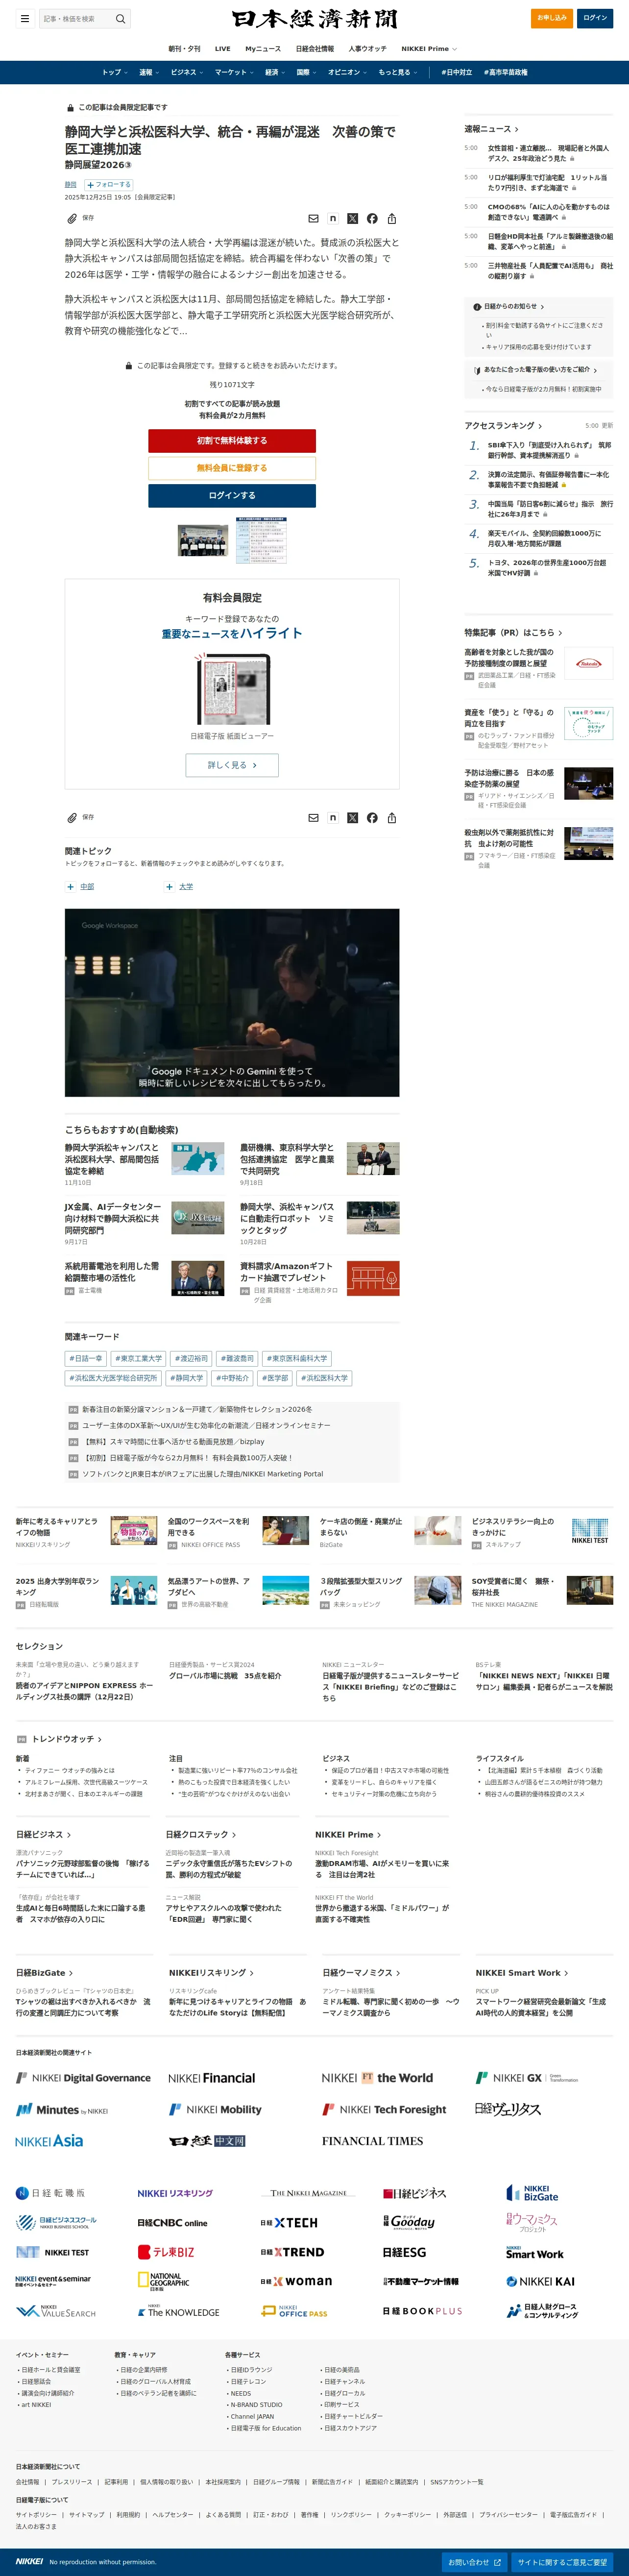Click the NIKKEI footer logo

pyautogui.click(x=30, y=2561)
